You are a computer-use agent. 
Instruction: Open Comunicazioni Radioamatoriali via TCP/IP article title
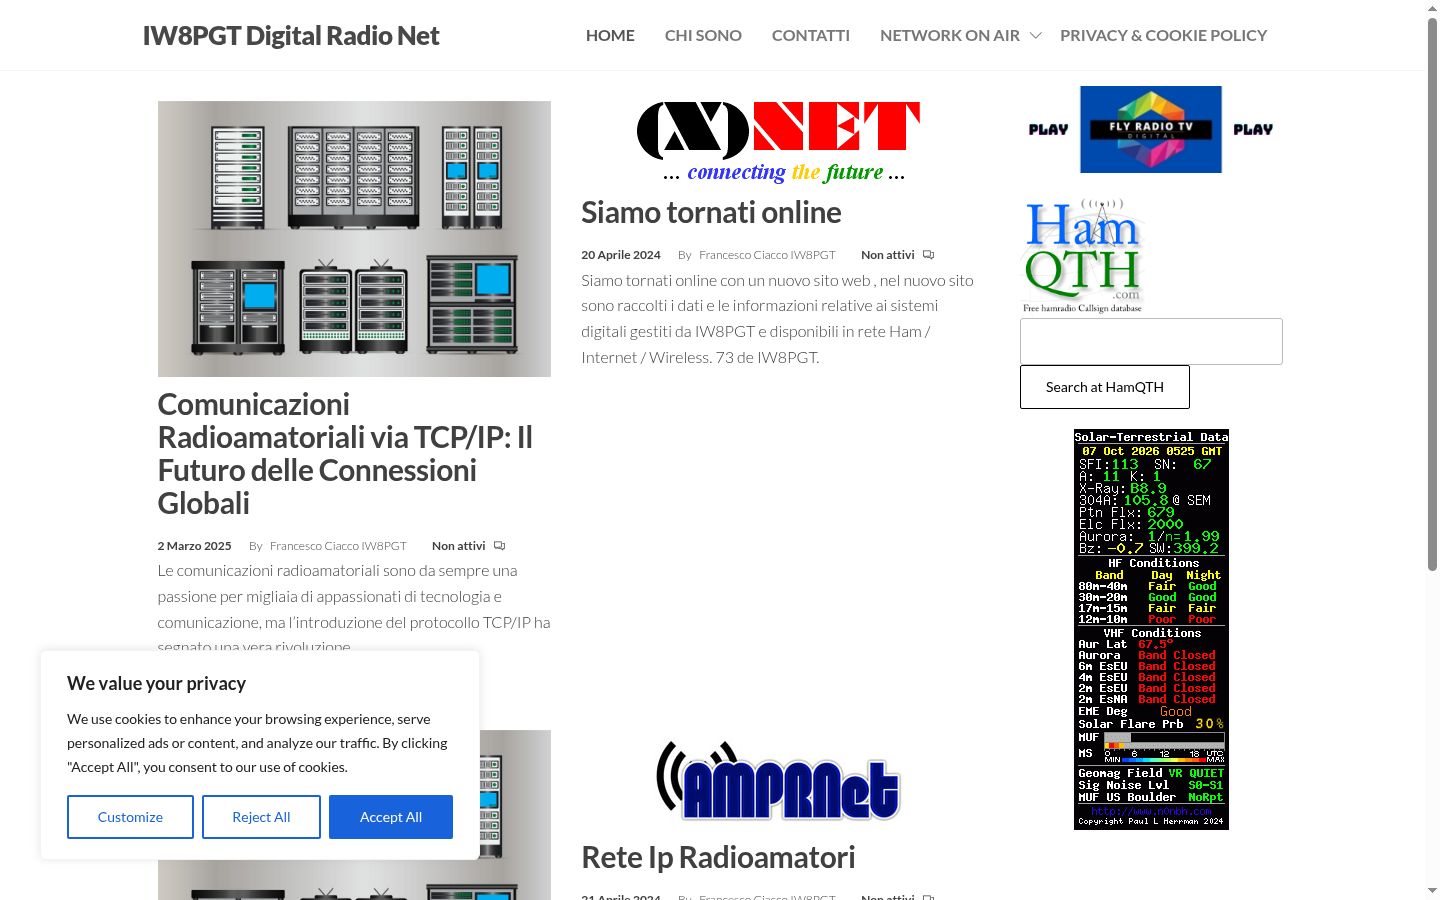pos(345,454)
